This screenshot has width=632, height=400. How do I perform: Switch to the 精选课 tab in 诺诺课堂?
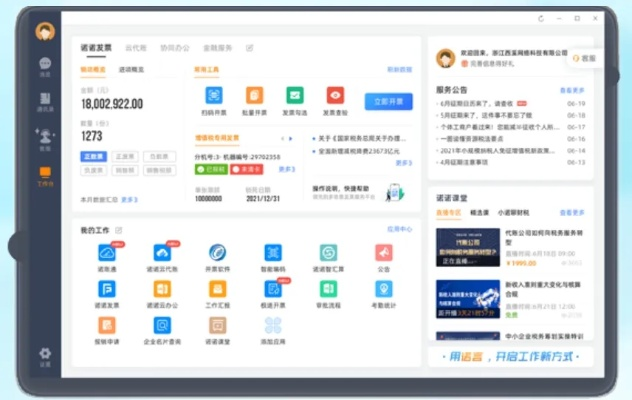(x=480, y=212)
